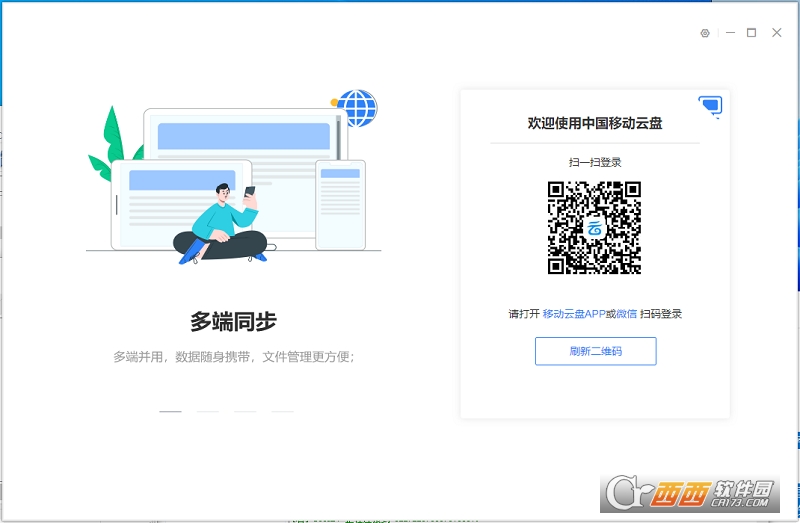Click the multi-device sync illustration
Viewport: 800px width, 523px height.
tap(233, 177)
